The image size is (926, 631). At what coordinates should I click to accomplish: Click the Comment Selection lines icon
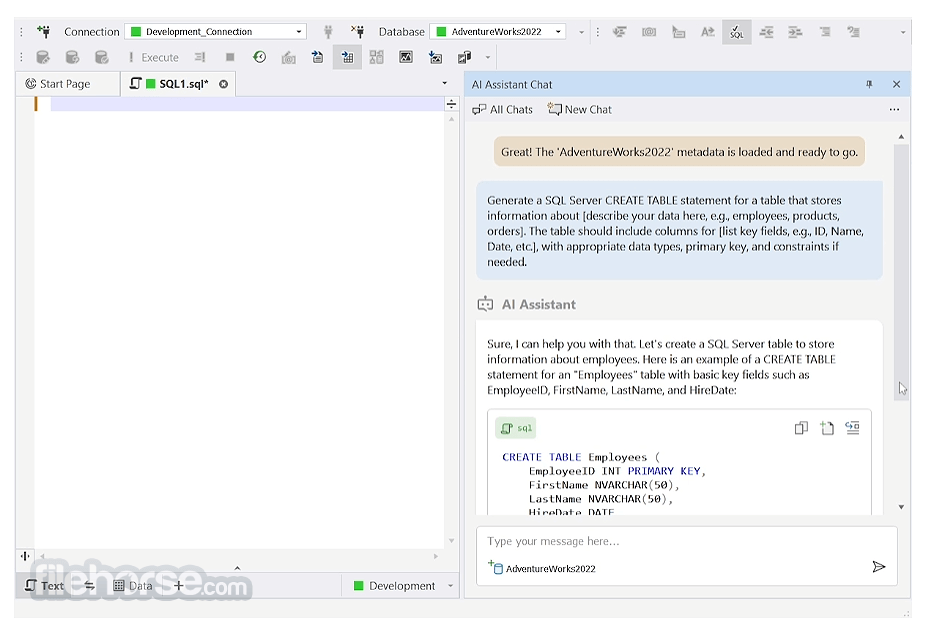824,32
